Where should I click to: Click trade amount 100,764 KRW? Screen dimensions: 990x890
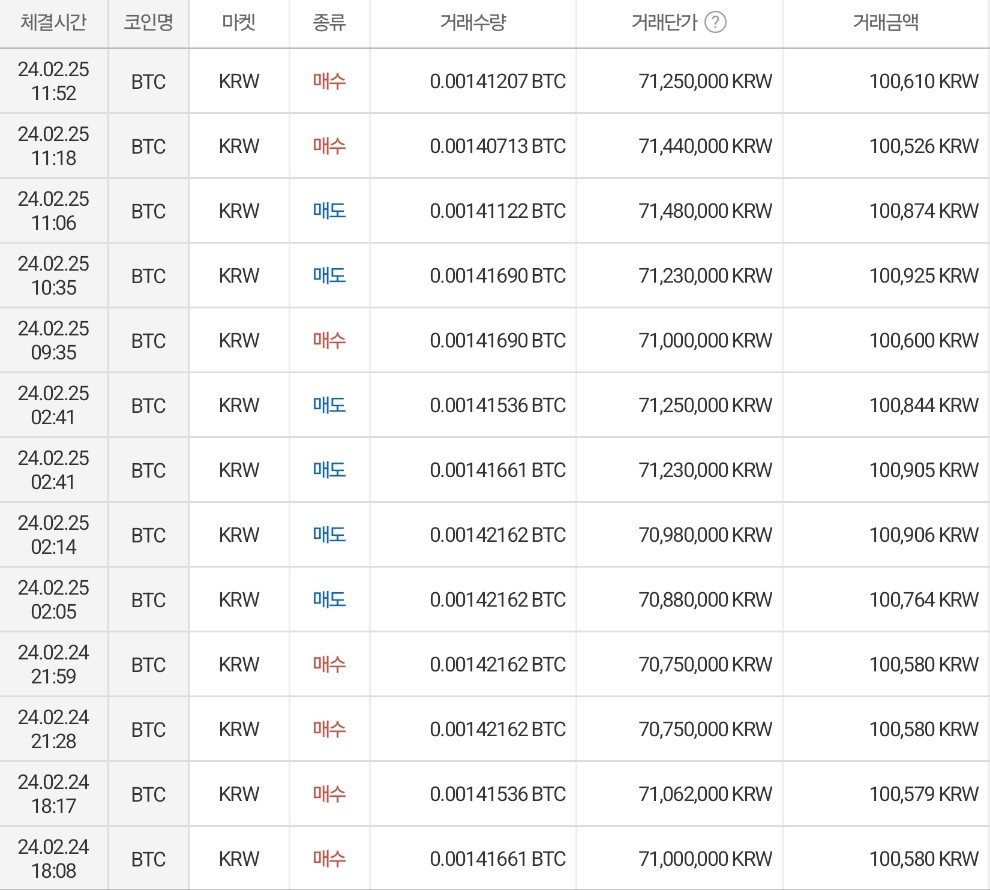[924, 600]
